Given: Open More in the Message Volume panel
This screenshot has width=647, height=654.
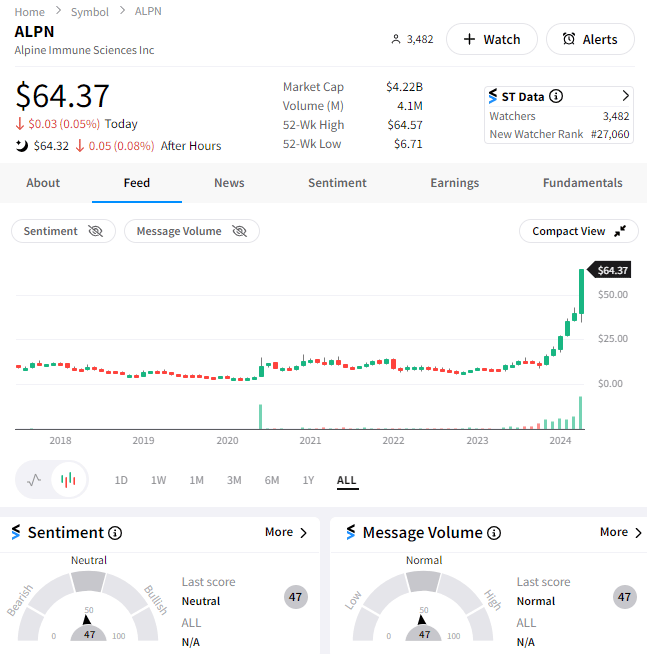Looking at the screenshot, I should click(621, 532).
